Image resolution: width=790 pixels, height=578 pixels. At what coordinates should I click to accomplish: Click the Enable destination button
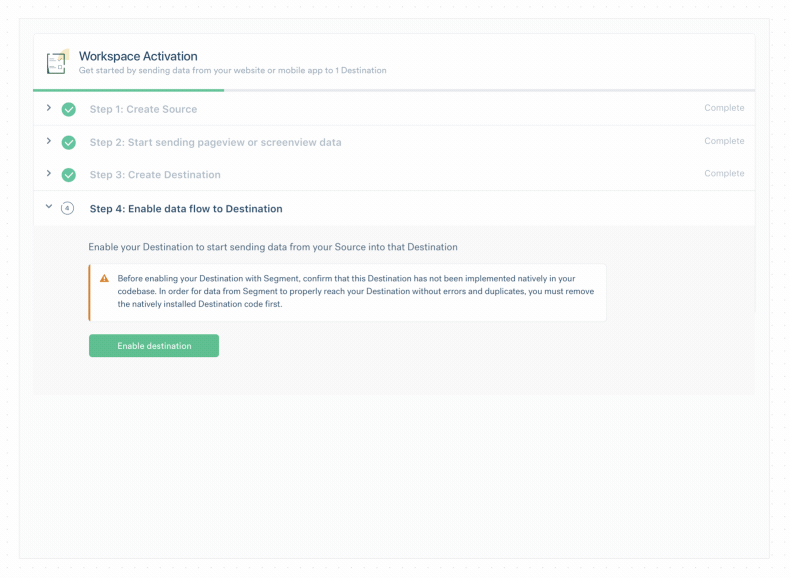[154, 346]
